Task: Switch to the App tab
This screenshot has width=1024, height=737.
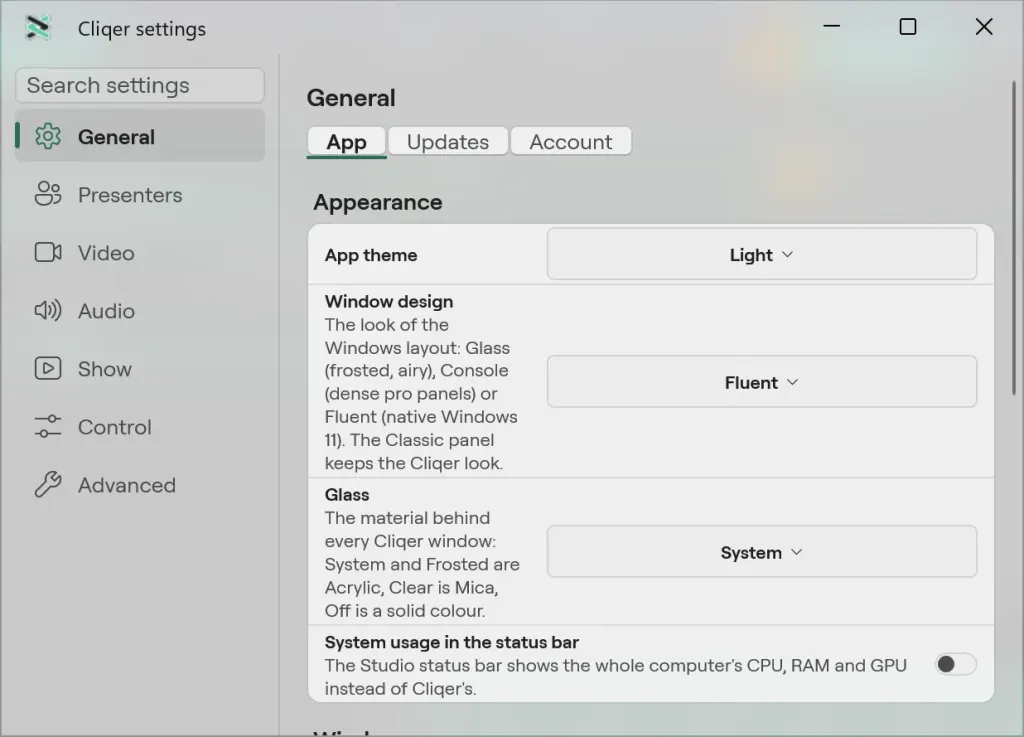Action: (346, 142)
